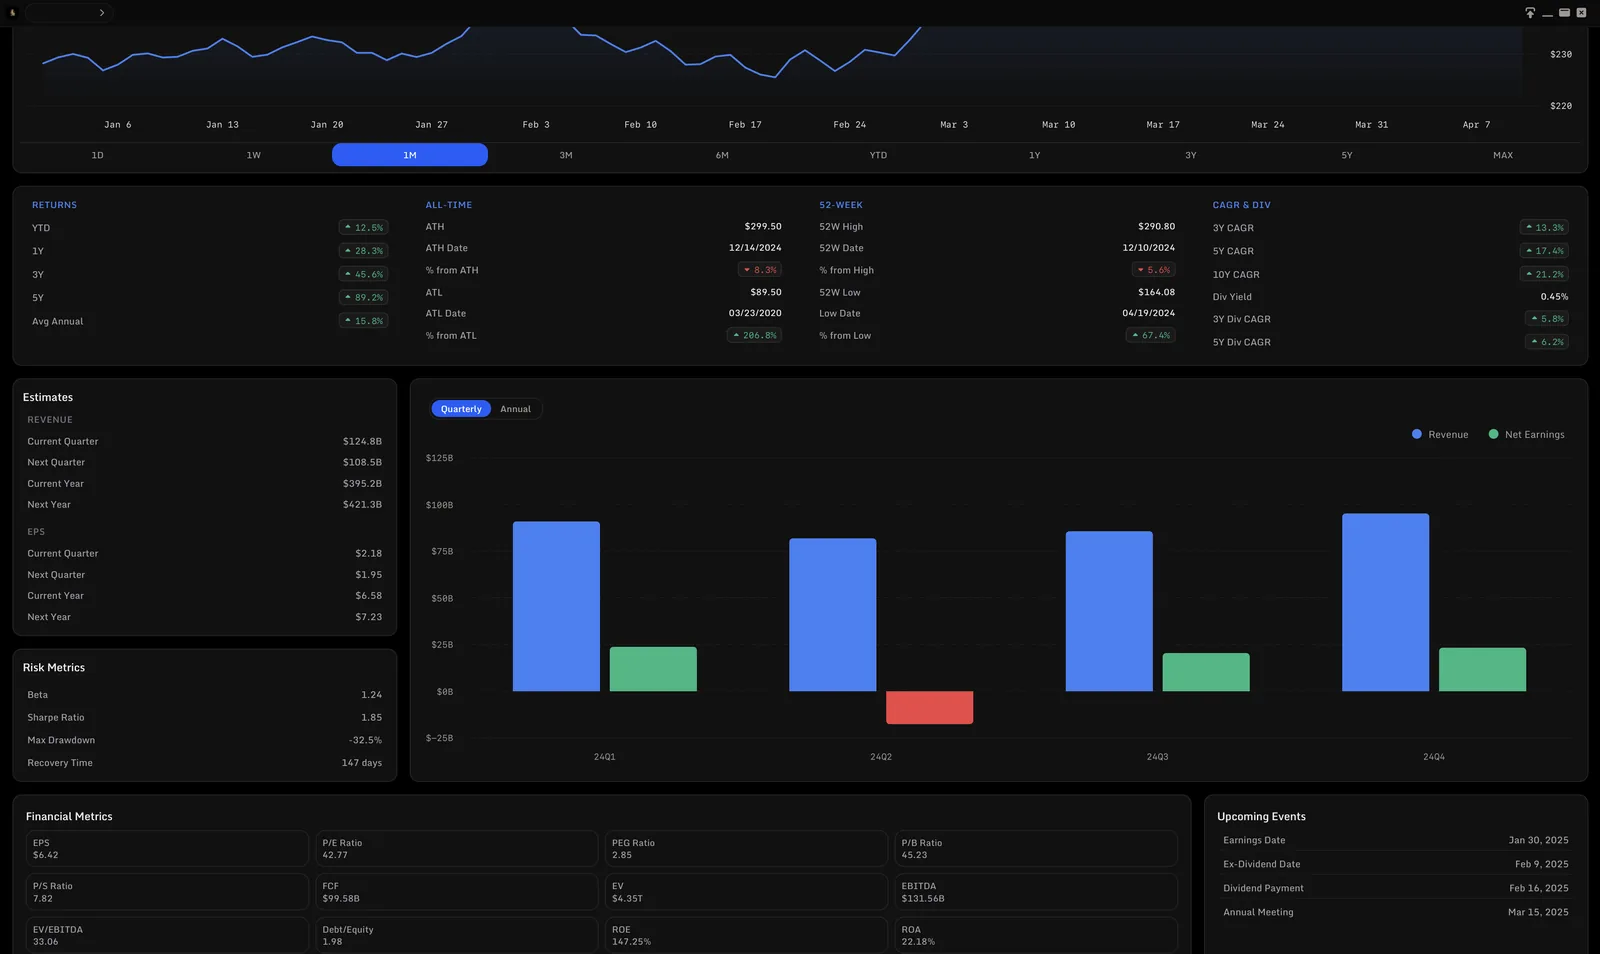Open the P/E Ratio metric card

click(x=457, y=849)
